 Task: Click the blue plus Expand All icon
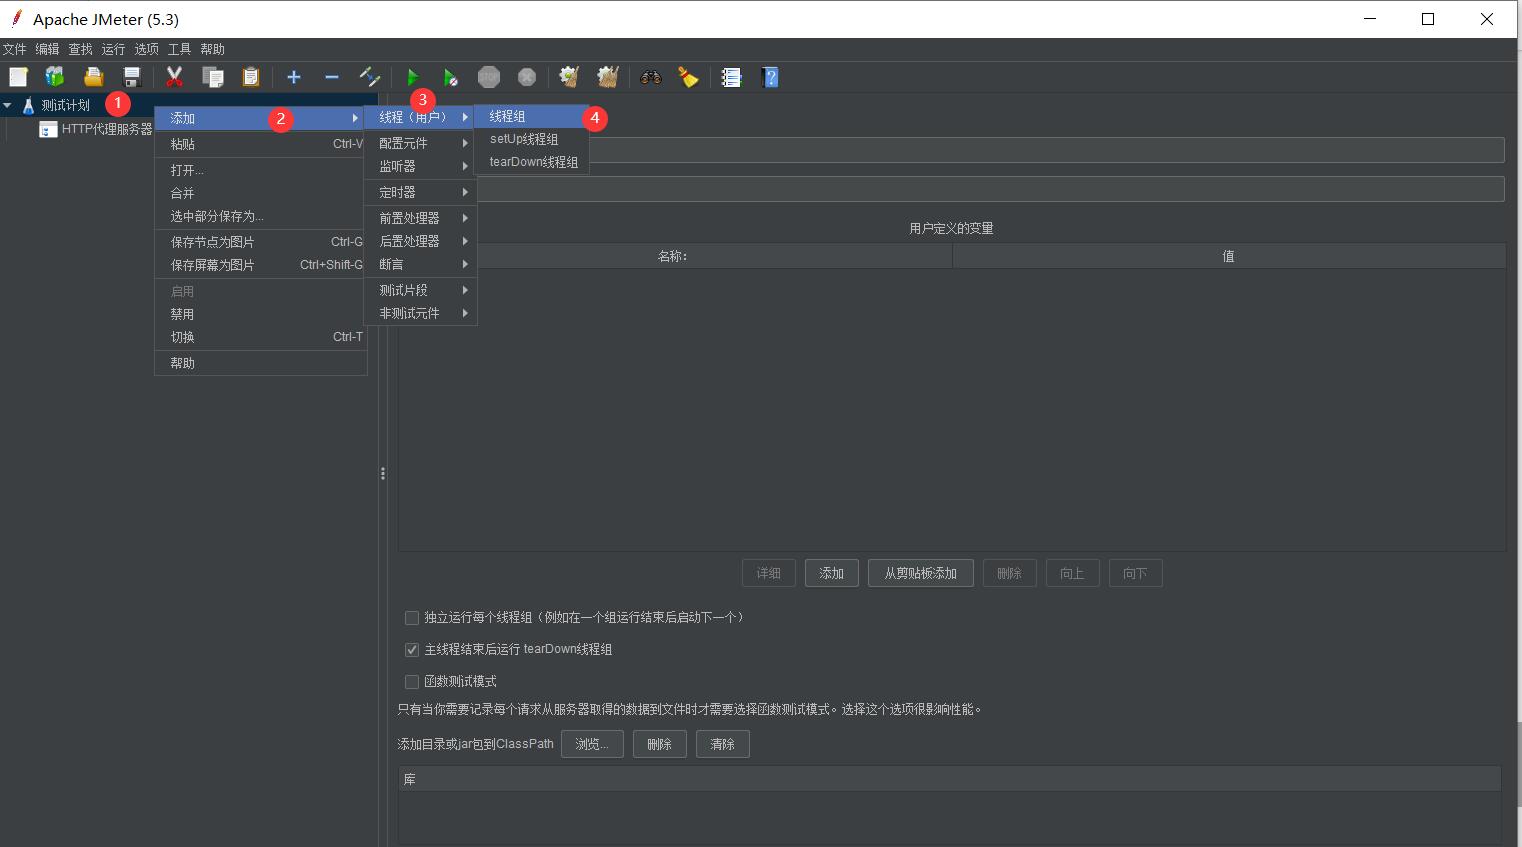[x=294, y=77]
